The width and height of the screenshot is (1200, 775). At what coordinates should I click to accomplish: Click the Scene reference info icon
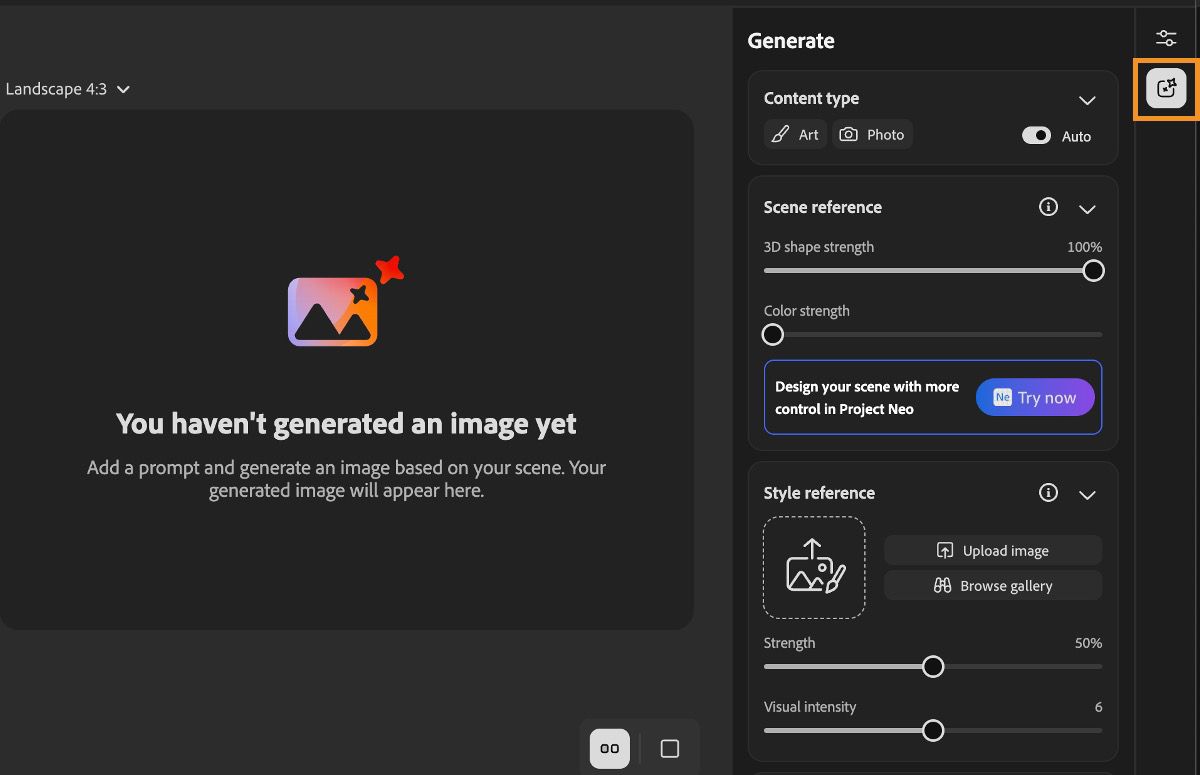[1048, 207]
